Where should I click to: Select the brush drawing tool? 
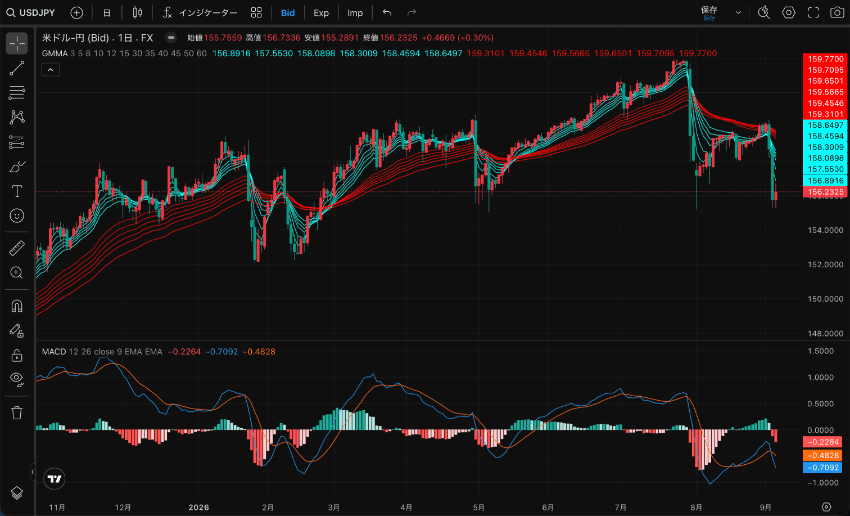point(17,166)
